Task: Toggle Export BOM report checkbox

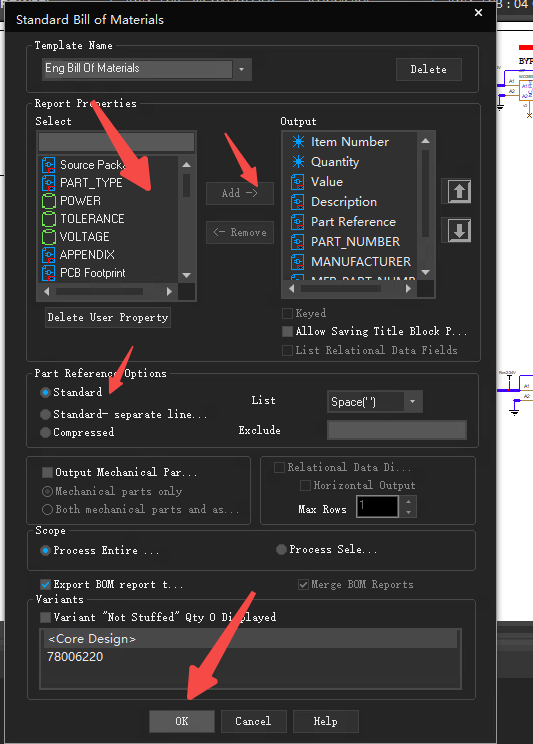Action: click(x=46, y=585)
